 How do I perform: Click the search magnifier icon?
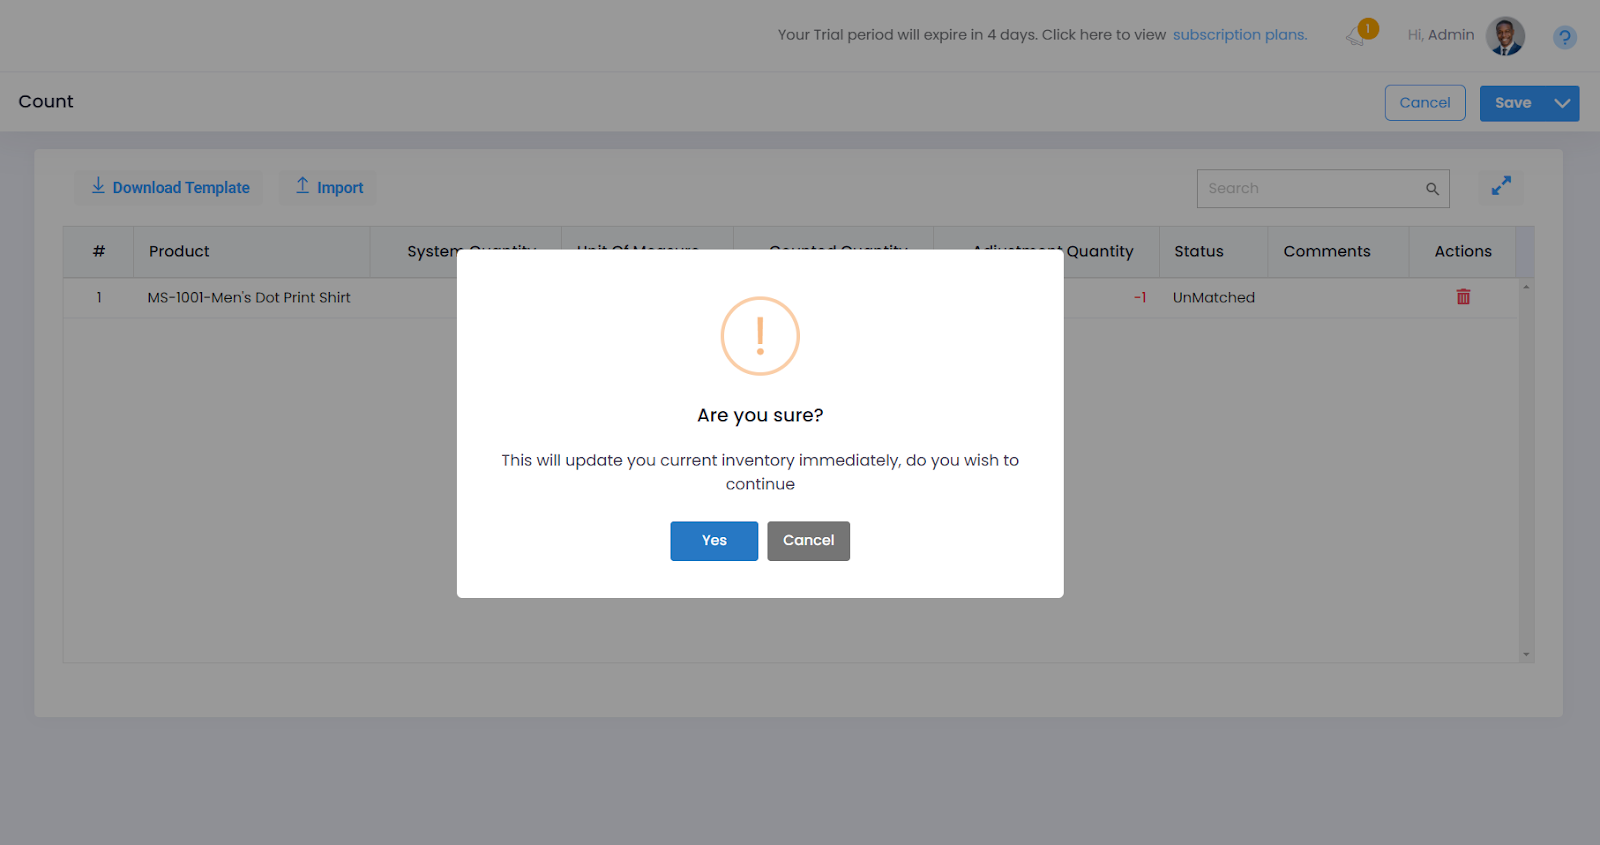click(x=1432, y=189)
